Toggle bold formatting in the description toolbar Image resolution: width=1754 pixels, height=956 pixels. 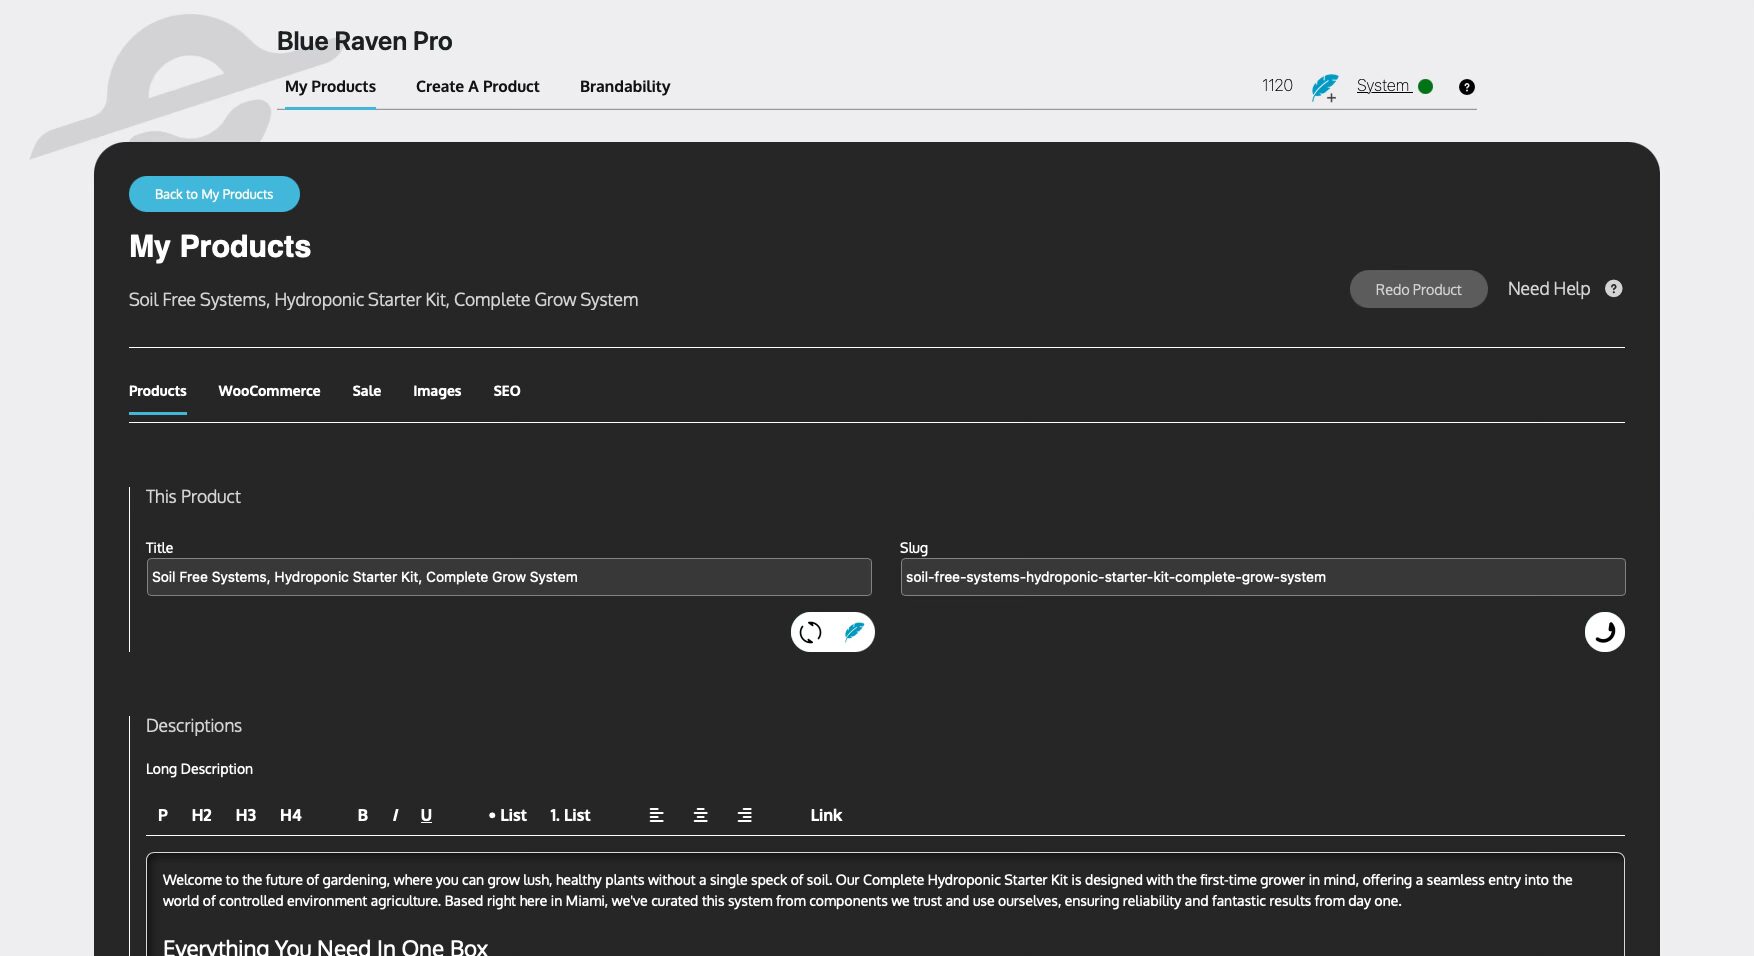362,815
